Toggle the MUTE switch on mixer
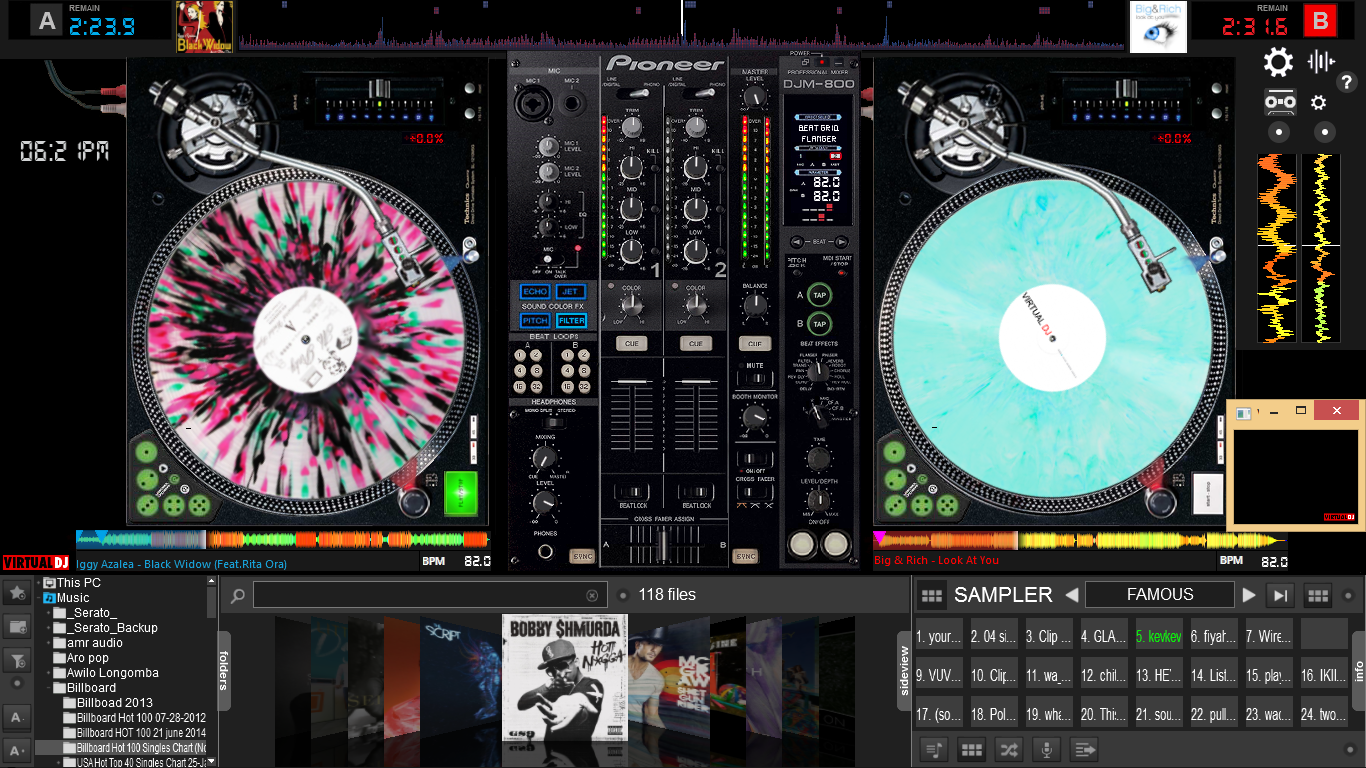 click(755, 379)
